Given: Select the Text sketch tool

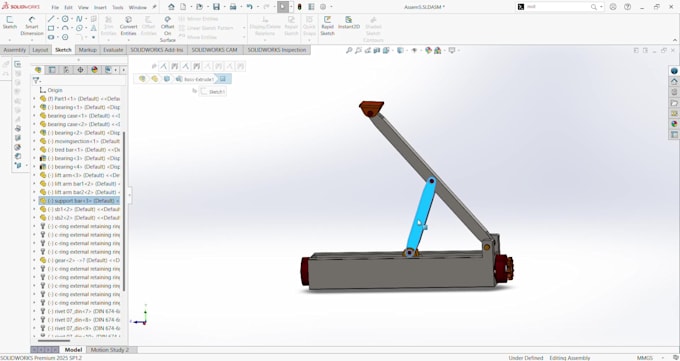Looking at the screenshot, I should (93, 28).
